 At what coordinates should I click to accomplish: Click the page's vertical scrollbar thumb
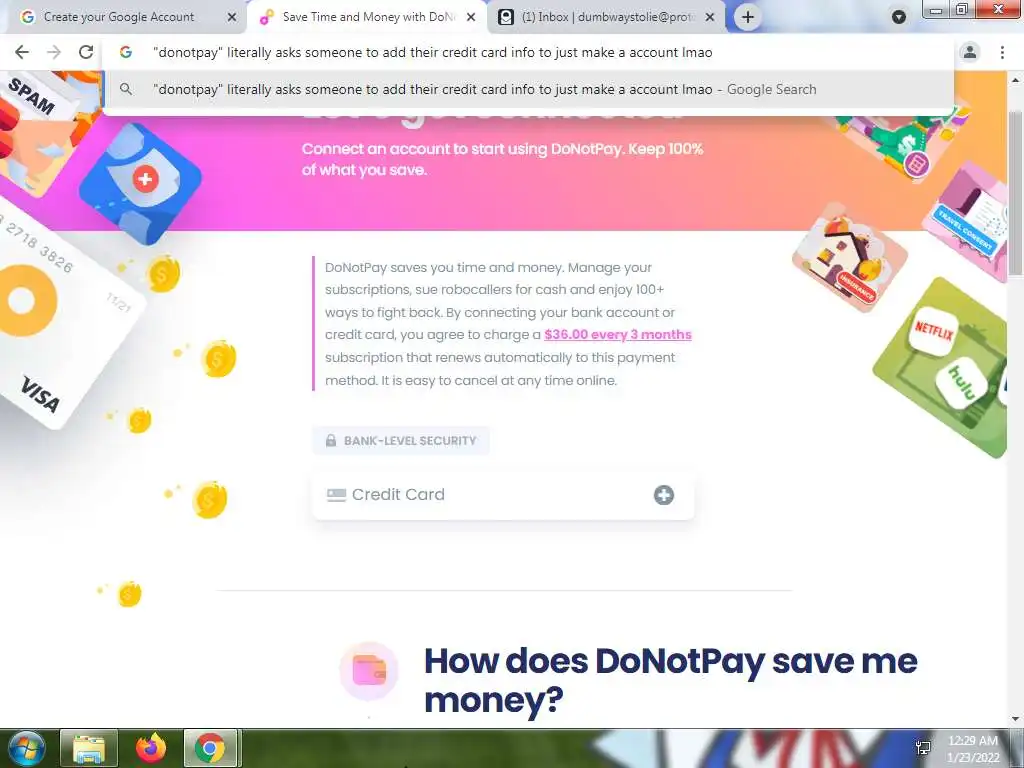coord(1015,193)
